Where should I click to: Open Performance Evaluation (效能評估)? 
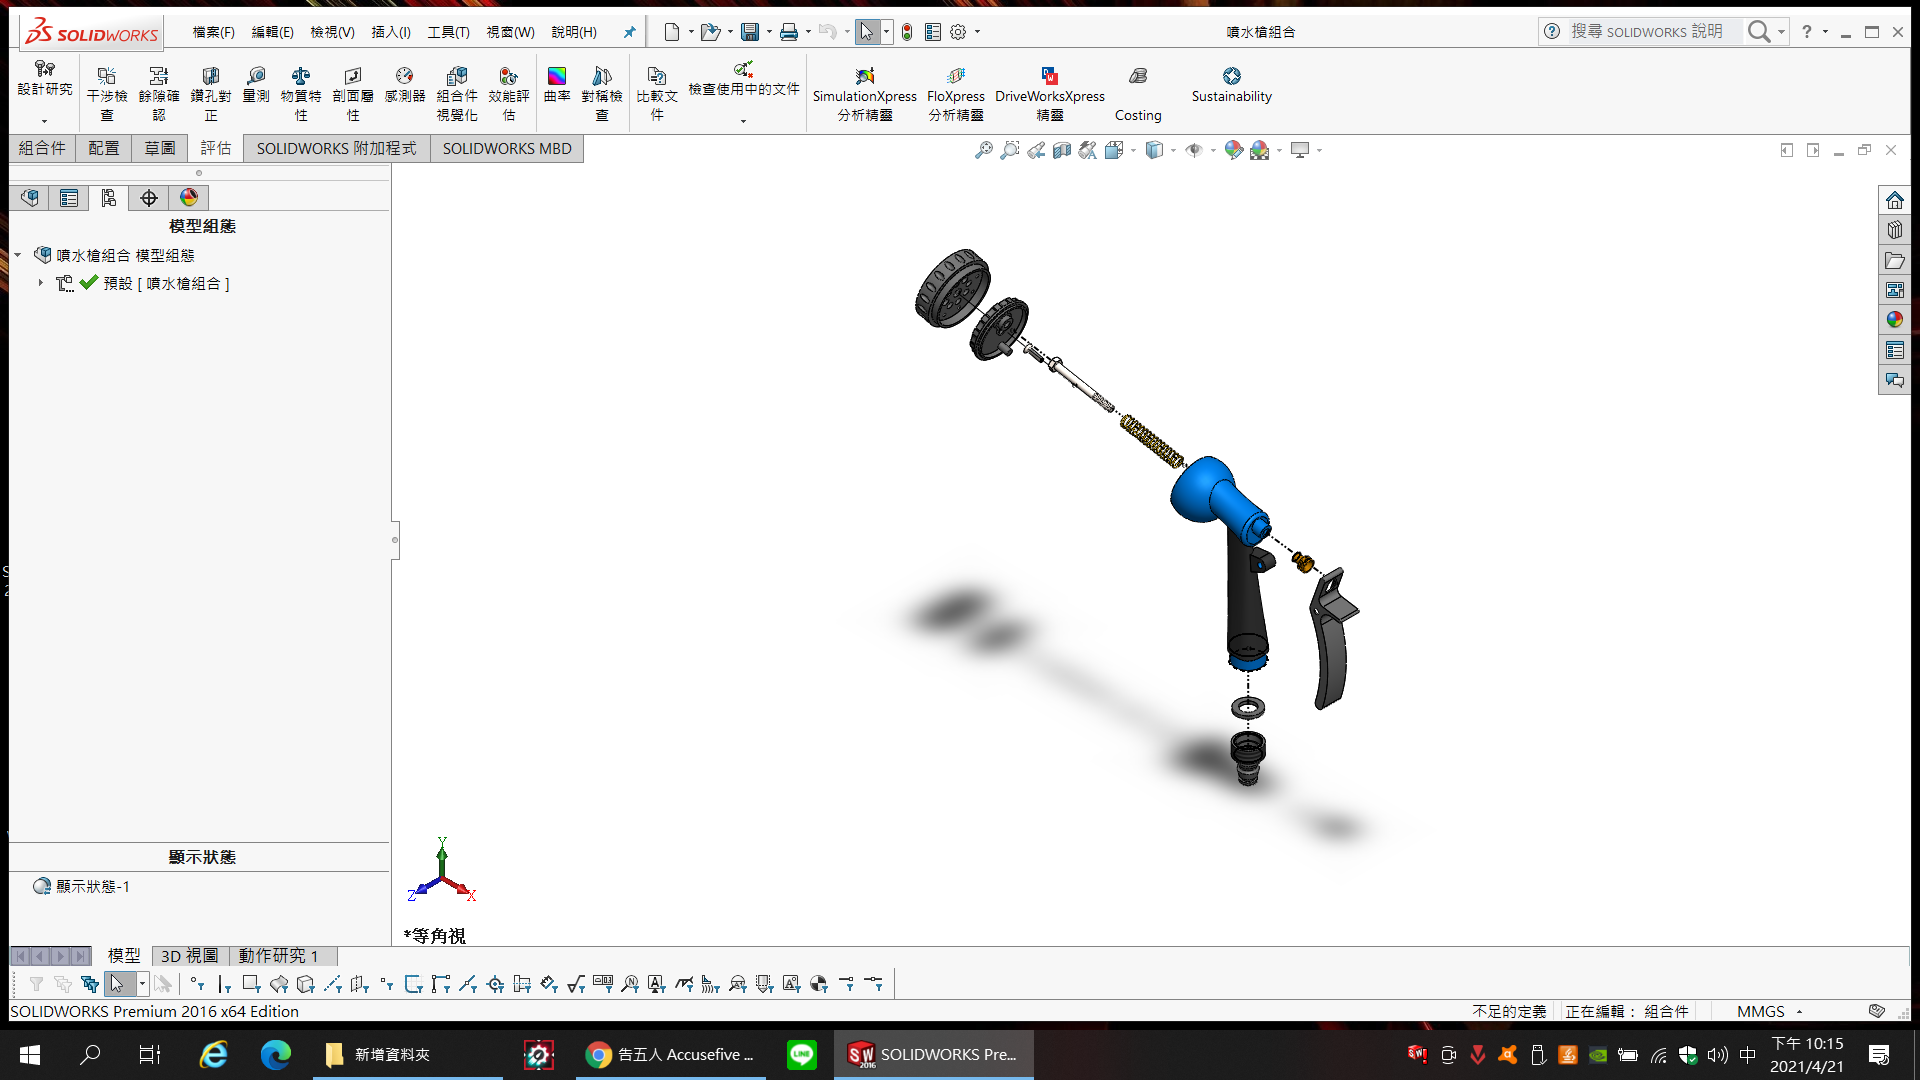tap(509, 93)
